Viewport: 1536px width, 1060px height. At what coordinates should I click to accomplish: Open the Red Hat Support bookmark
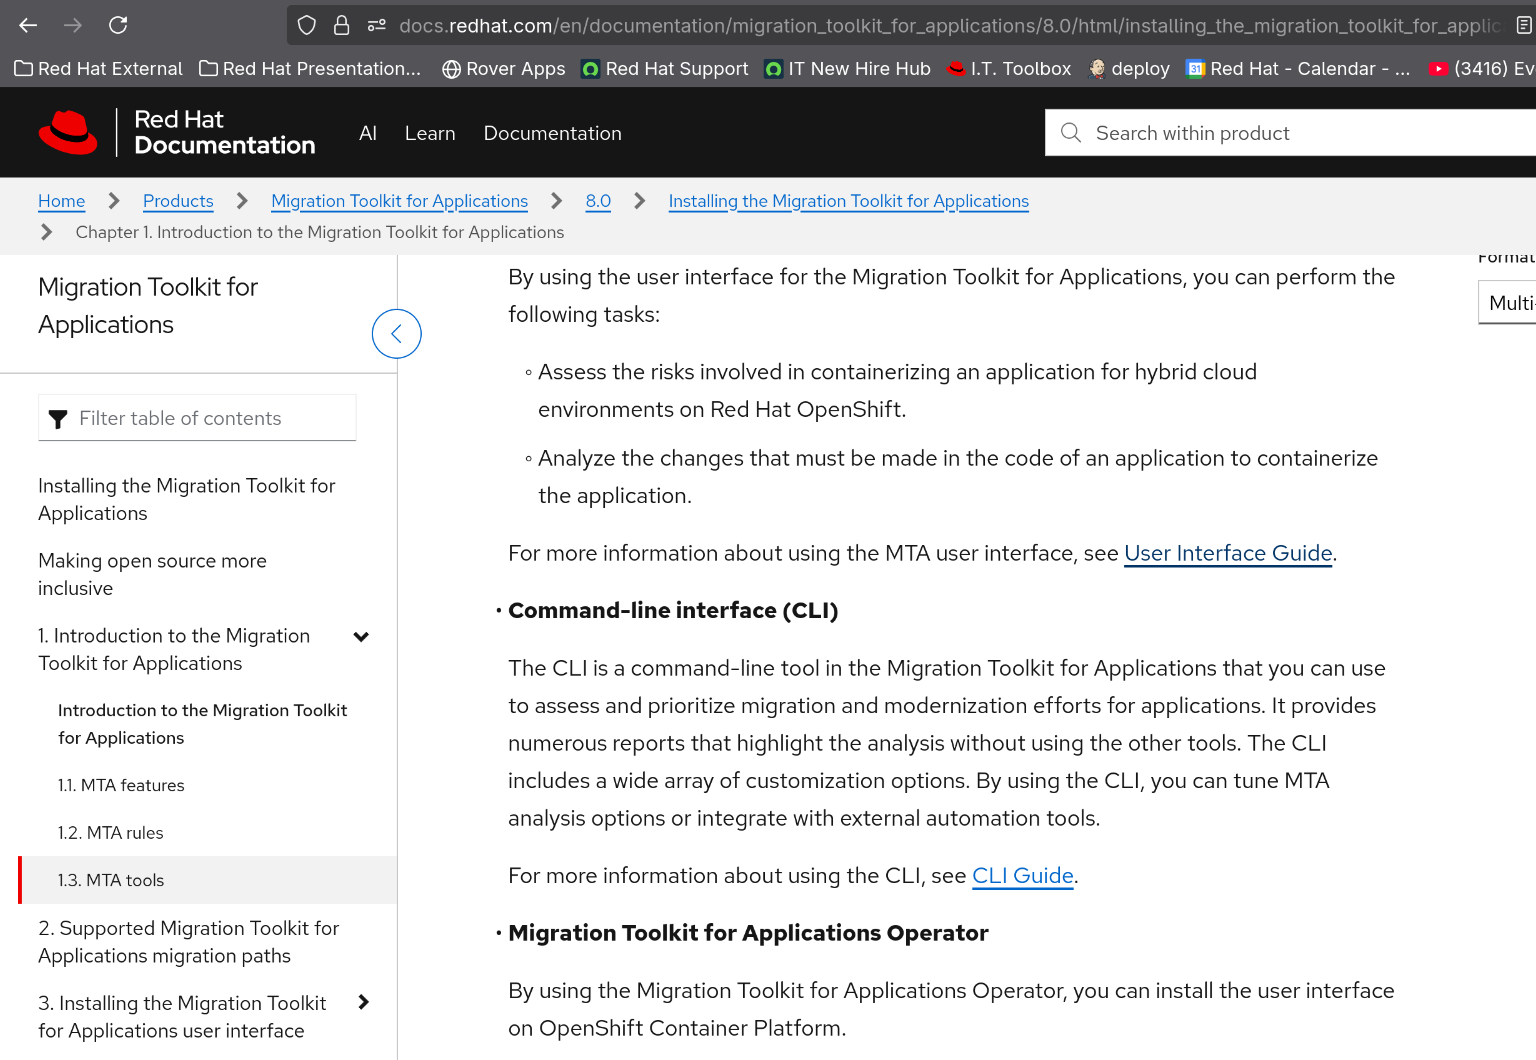[x=665, y=68]
